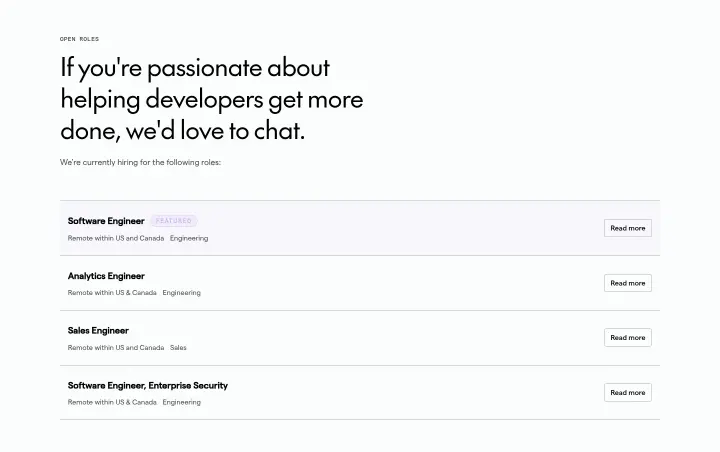
Task: Click the passionate about helping developers headline
Action: pyautogui.click(x=212, y=99)
